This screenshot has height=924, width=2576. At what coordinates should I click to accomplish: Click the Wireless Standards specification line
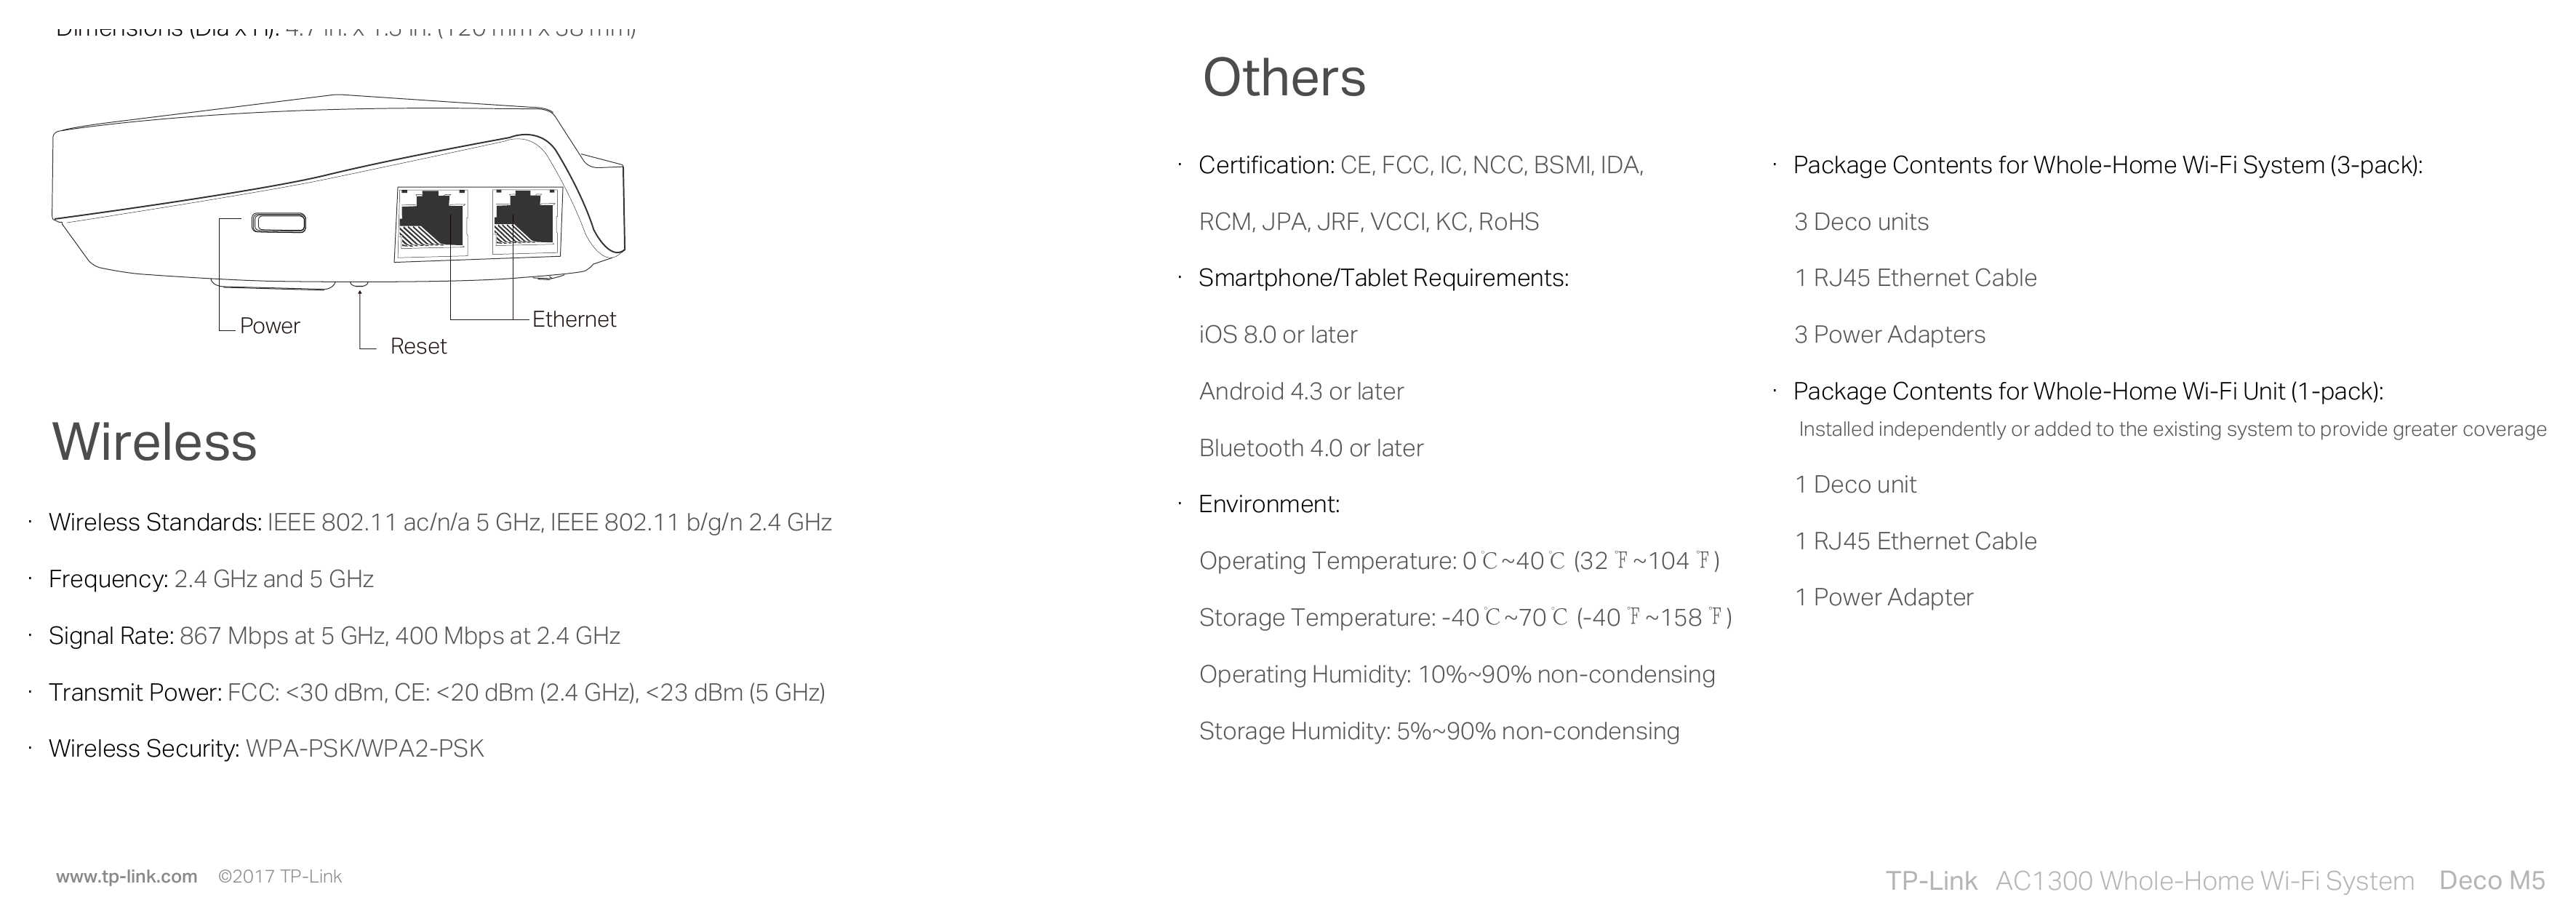coord(440,522)
